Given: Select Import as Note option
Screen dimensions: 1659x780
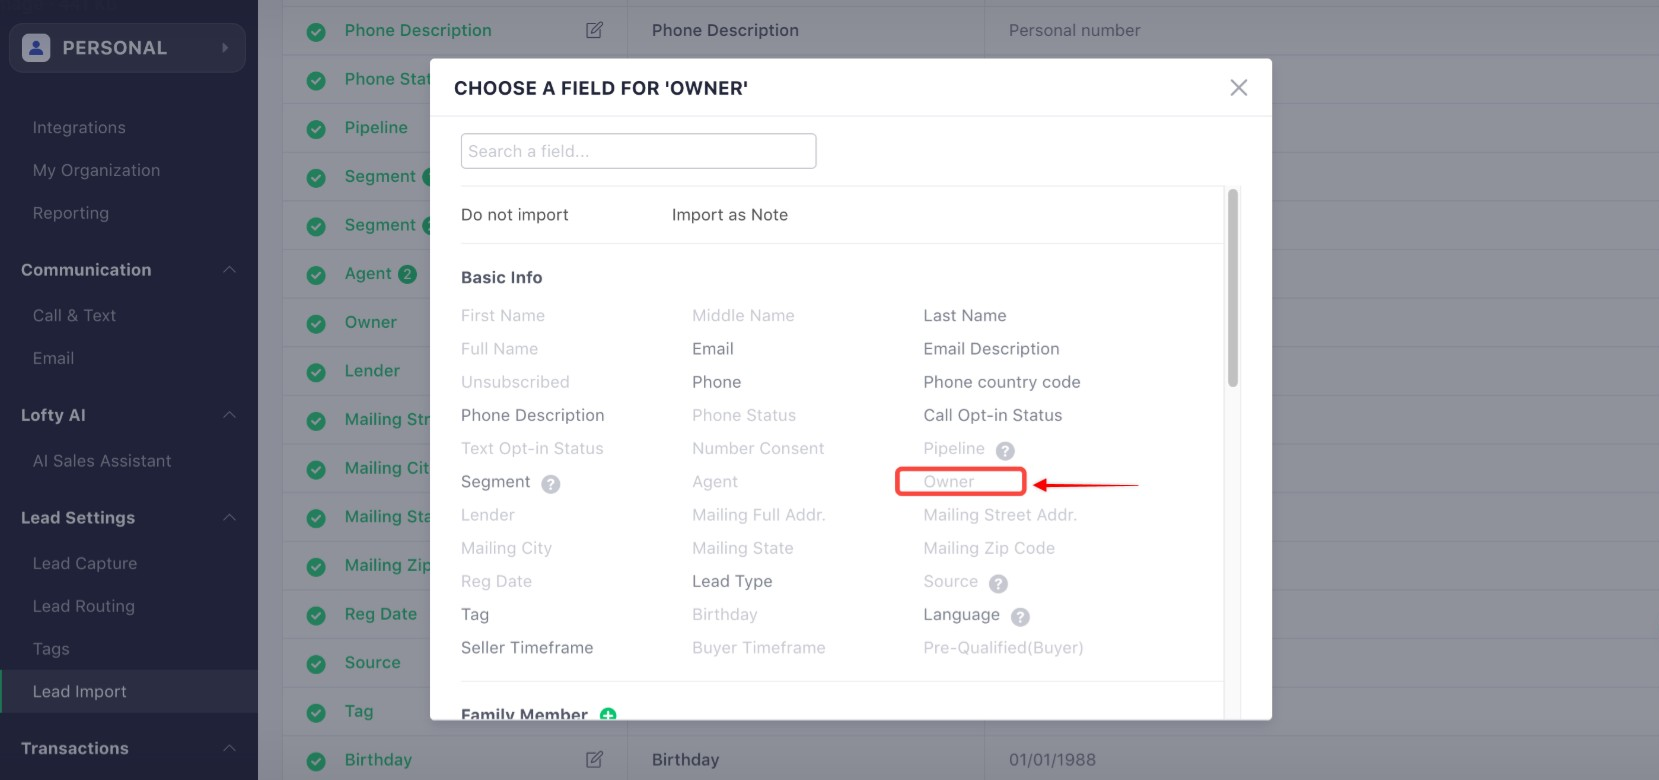Looking at the screenshot, I should click(730, 215).
